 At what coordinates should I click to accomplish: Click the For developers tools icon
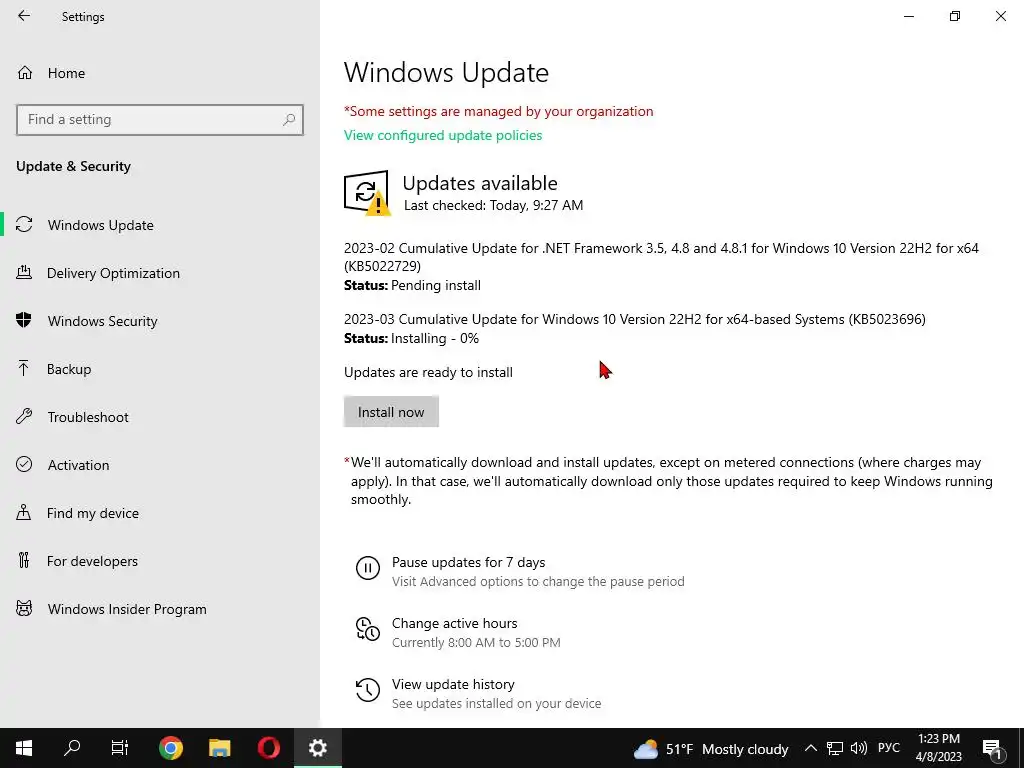[24, 560]
